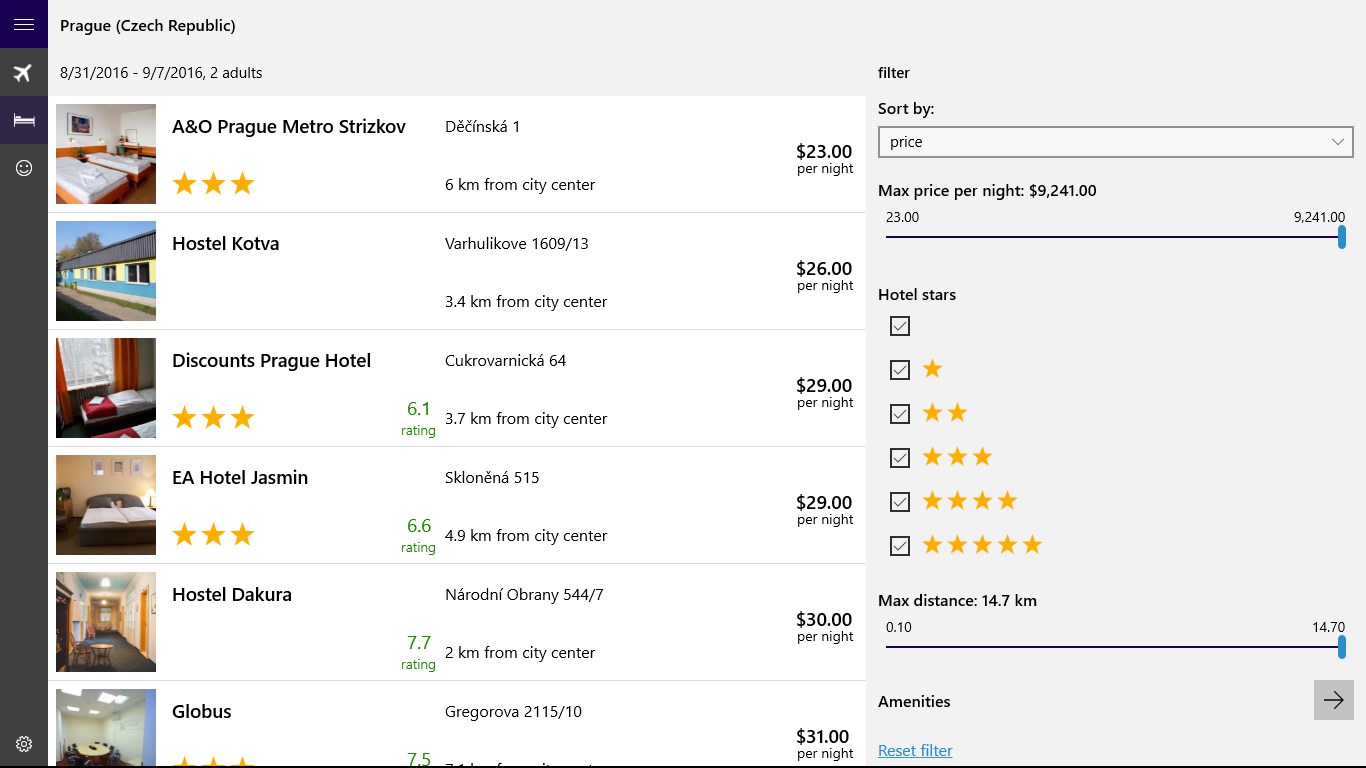Expand the Amenities filter section
Screen dimensions: 1366x768
point(914,701)
